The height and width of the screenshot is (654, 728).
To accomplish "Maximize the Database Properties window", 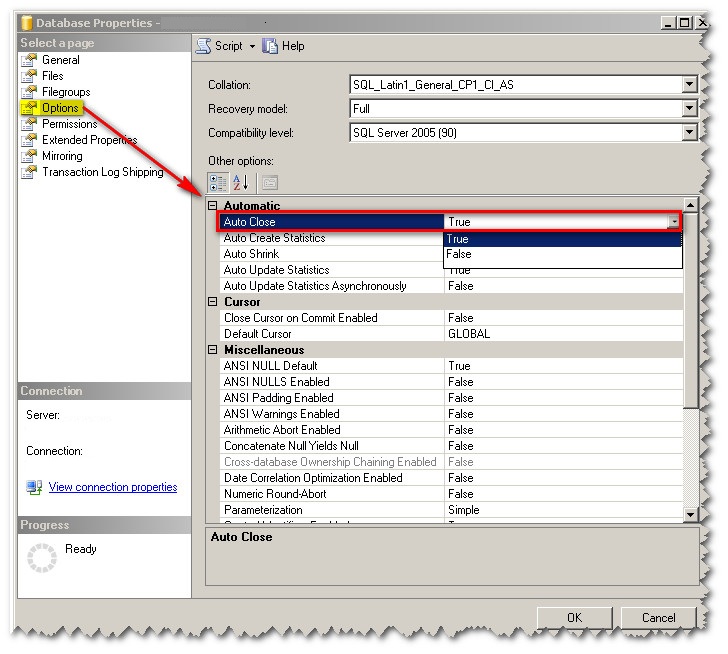I will (684, 23).
